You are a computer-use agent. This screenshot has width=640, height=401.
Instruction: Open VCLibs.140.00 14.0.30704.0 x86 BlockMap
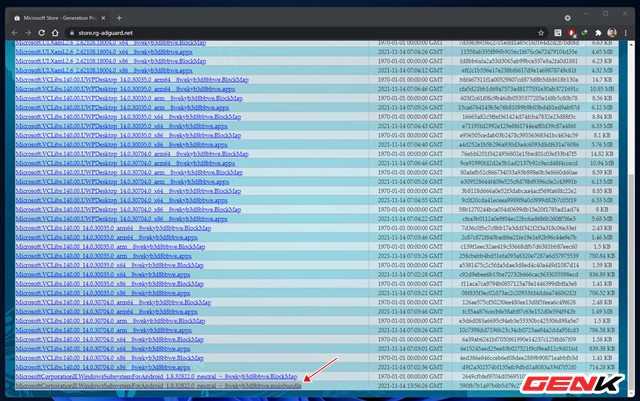point(109,358)
